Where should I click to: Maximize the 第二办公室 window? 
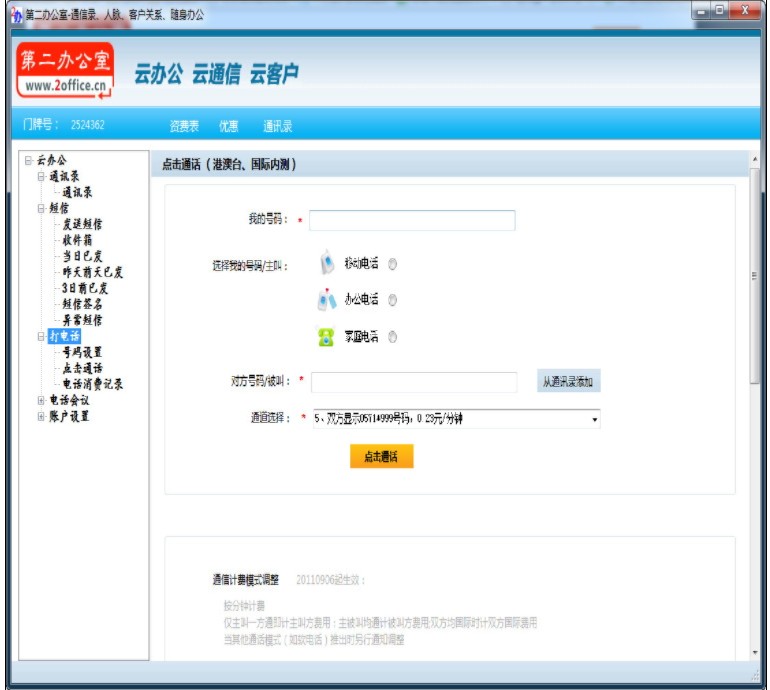[720, 11]
